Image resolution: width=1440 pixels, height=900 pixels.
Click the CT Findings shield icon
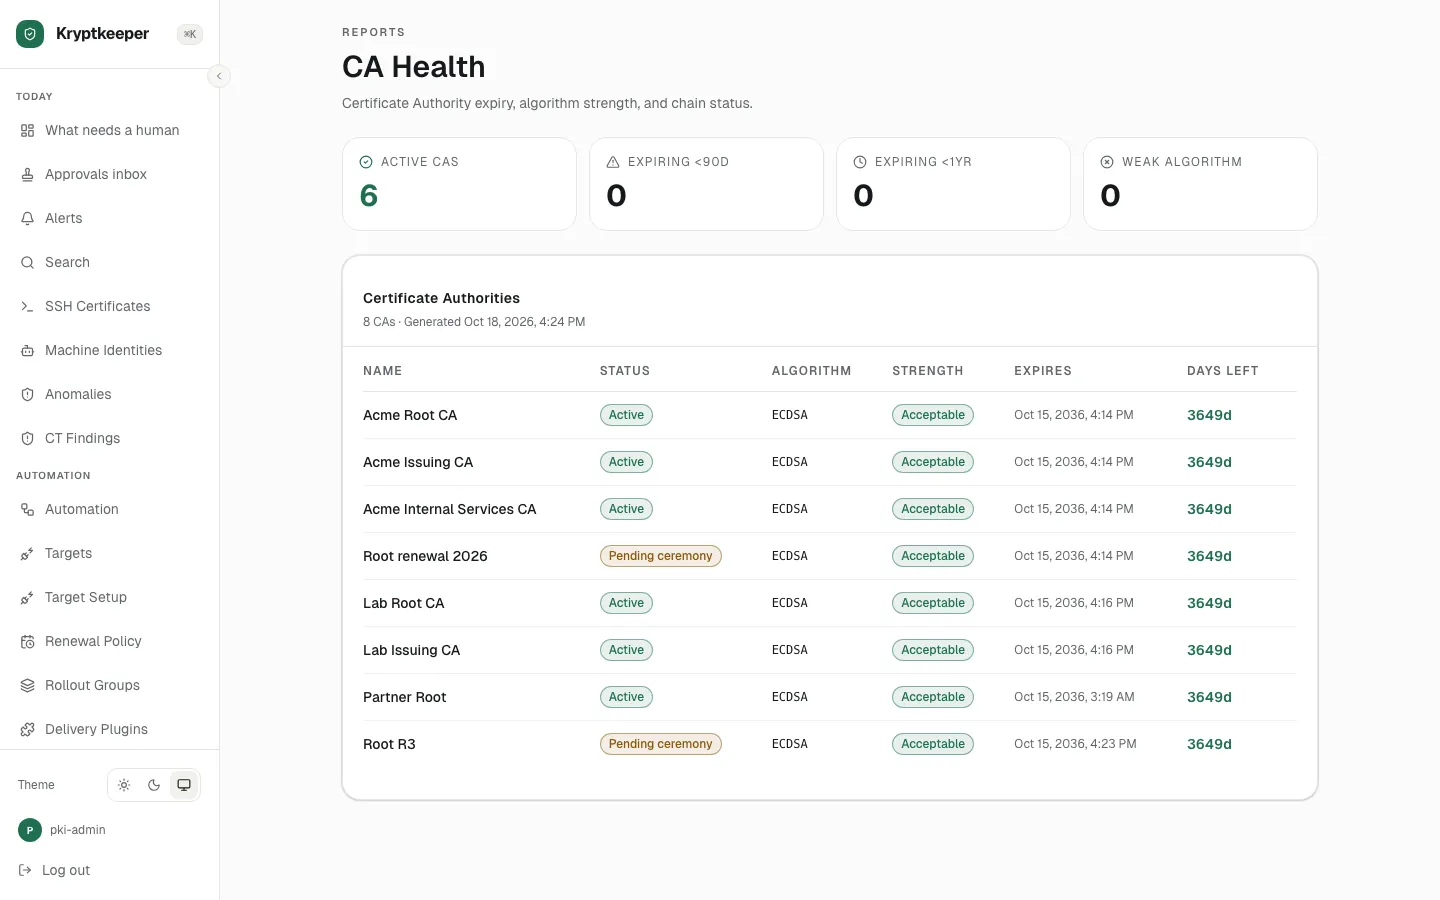coord(28,439)
